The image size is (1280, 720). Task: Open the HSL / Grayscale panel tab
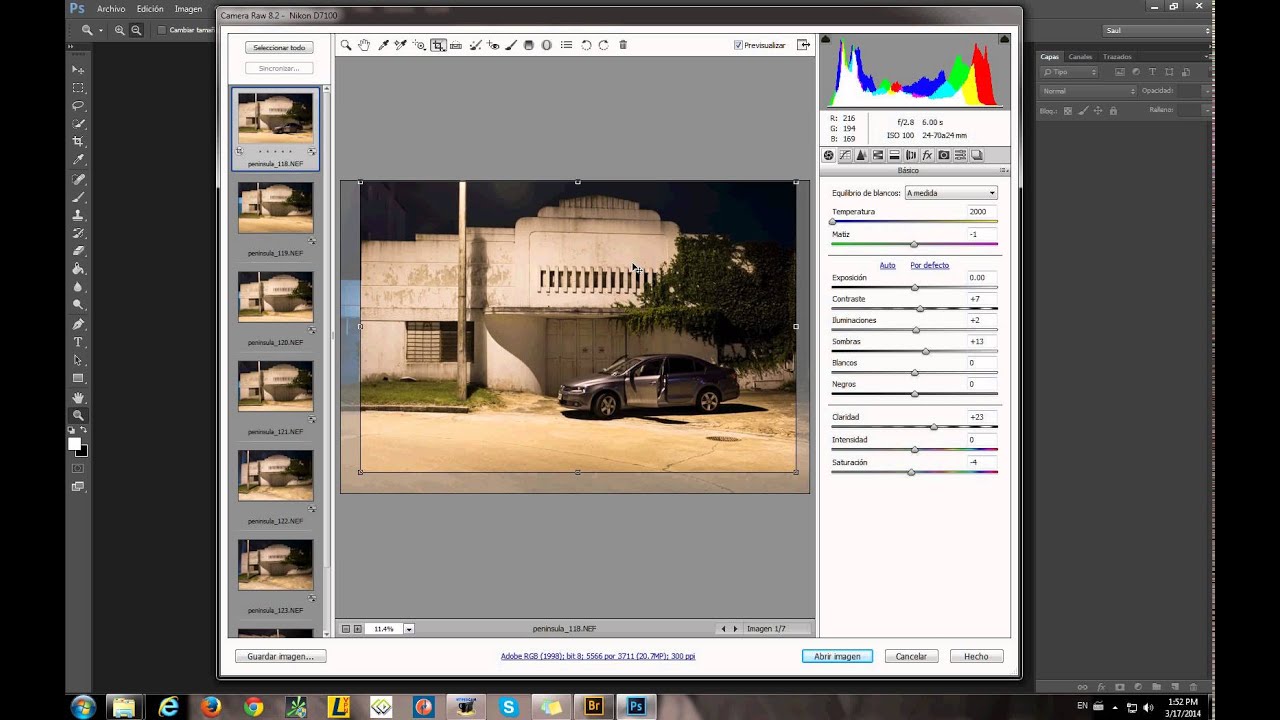(x=878, y=155)
